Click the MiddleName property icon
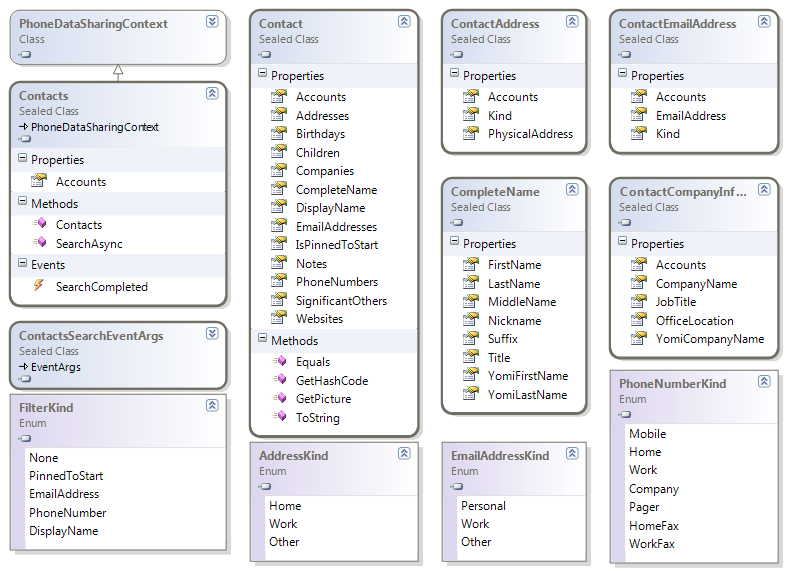This screenshot has width=787, height=571. point(470,301)
